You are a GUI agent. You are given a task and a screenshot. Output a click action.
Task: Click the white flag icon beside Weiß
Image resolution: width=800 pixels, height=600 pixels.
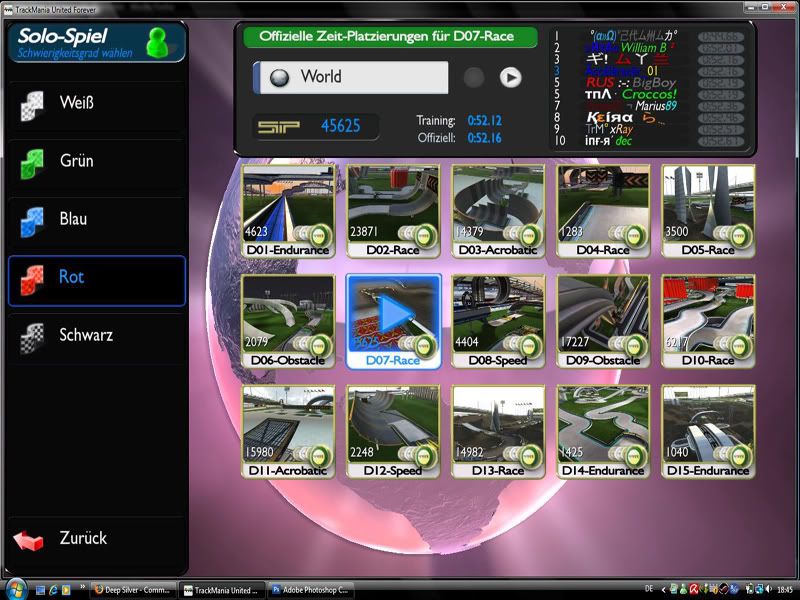[x=32, y=106]
